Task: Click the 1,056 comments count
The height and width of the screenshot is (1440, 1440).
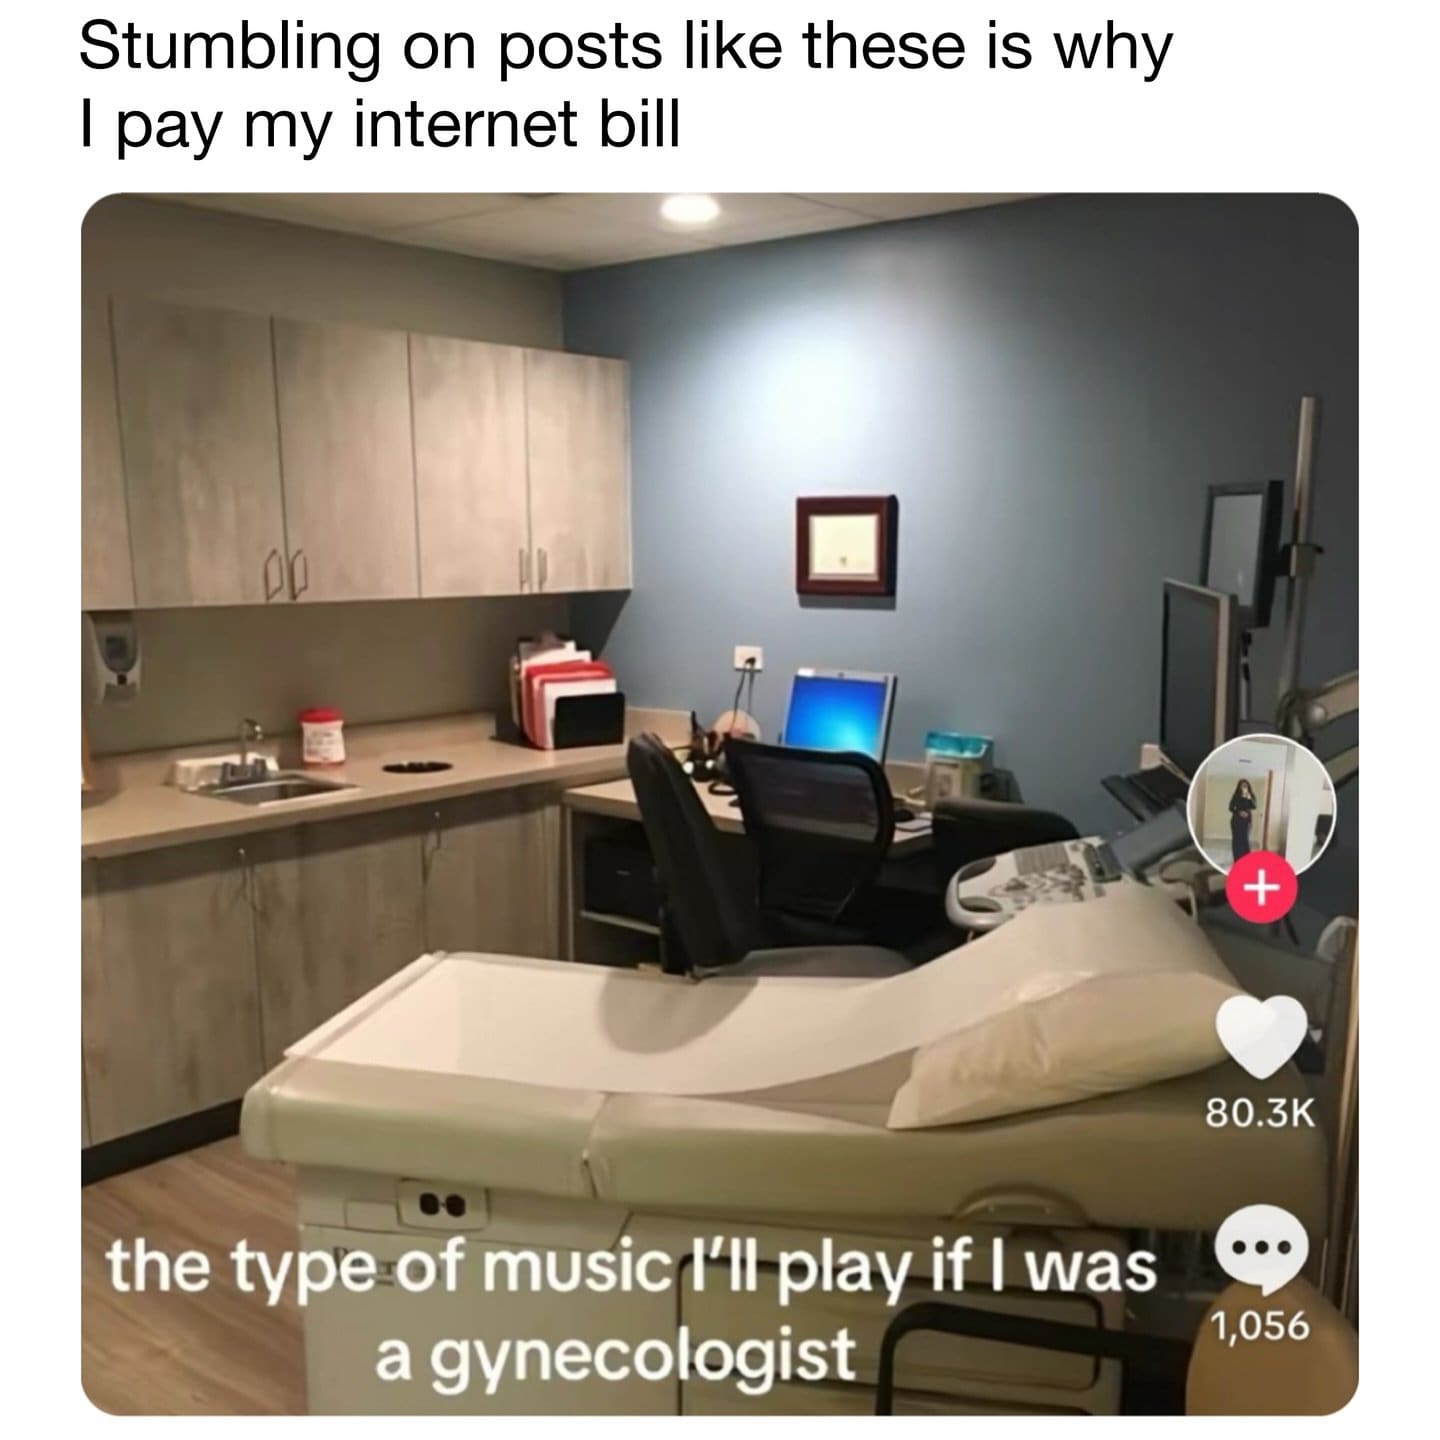Action: pyautogui.click(x=1260, y=1325)
